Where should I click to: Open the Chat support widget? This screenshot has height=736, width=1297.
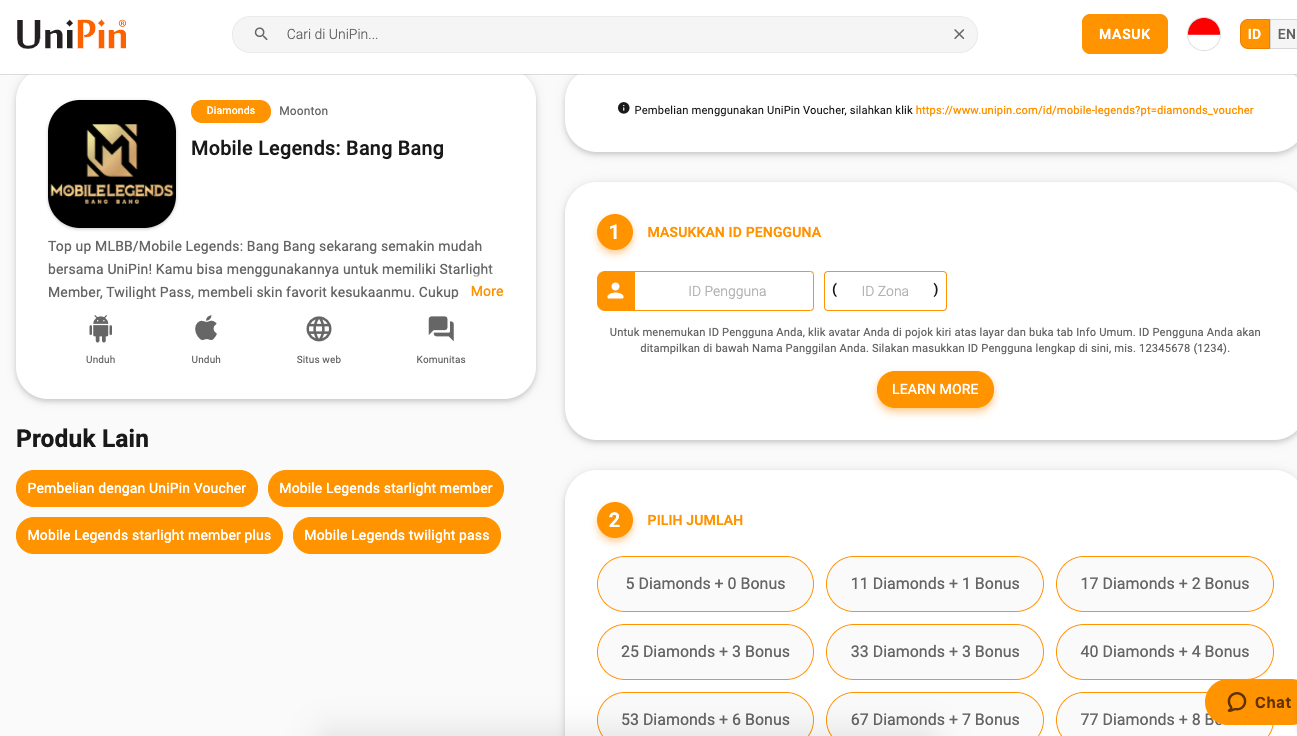pos(1257,702)
